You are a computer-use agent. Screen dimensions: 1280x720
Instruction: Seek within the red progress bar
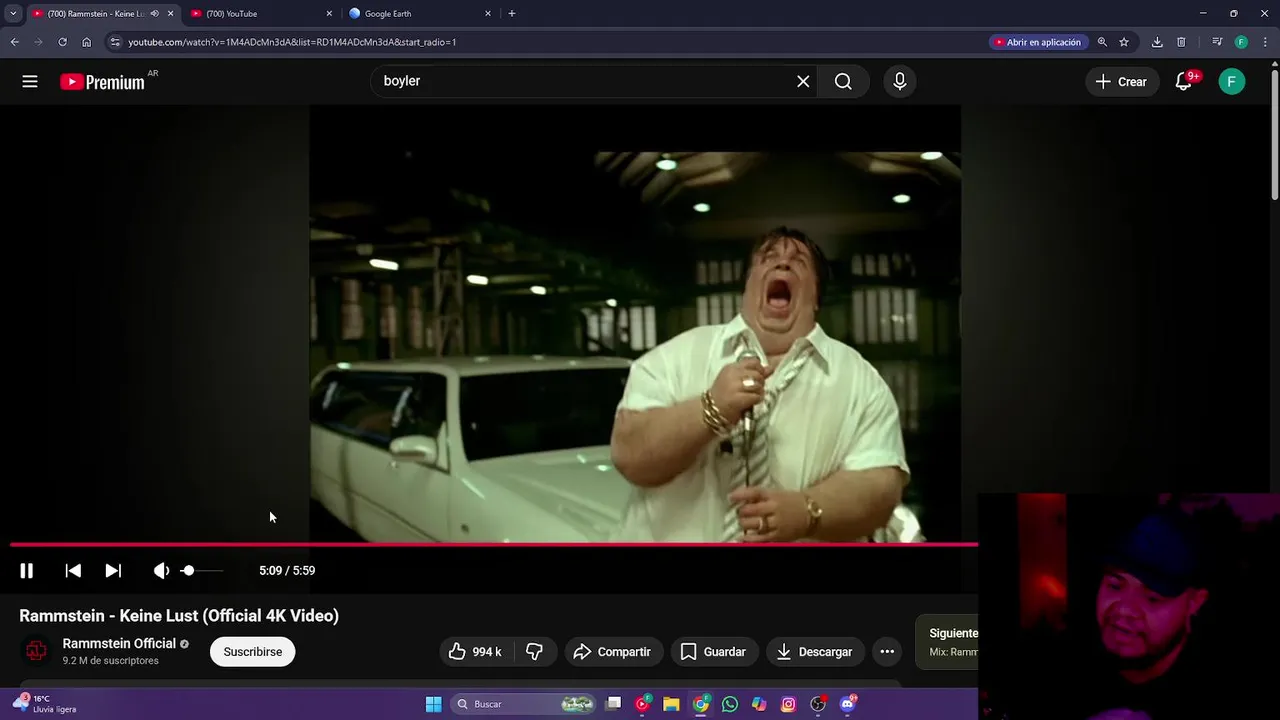pyautogui.click(x=494, y=545)
